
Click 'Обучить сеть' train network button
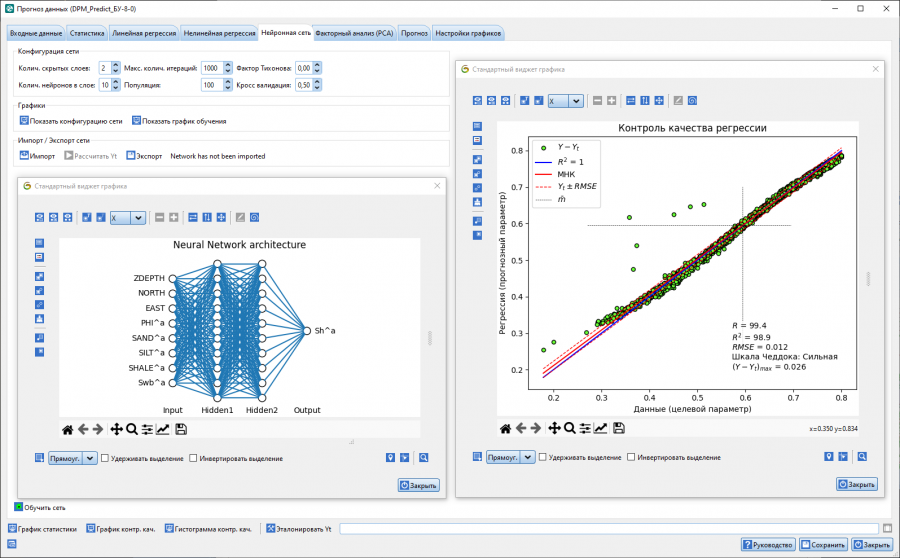click(x=18, y=507)
